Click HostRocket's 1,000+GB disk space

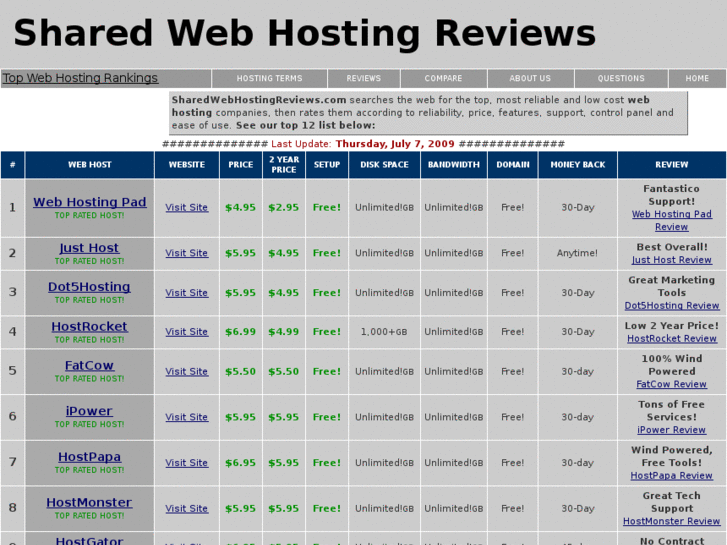tap(384, 332)
